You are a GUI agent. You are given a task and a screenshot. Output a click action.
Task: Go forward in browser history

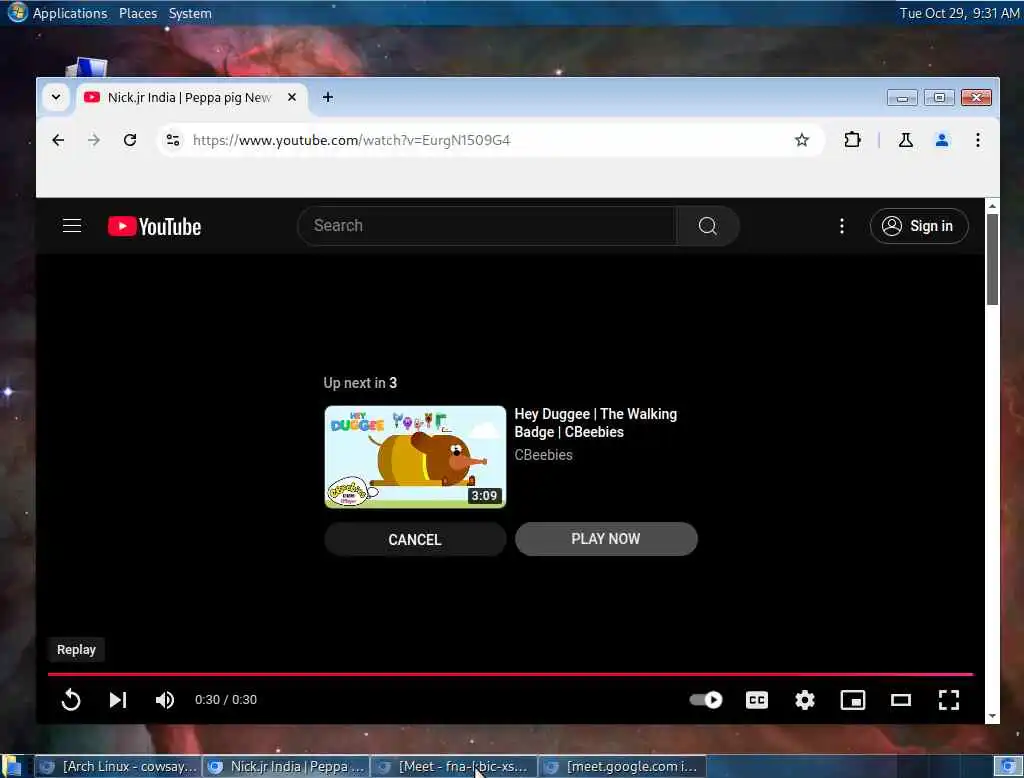94,140
